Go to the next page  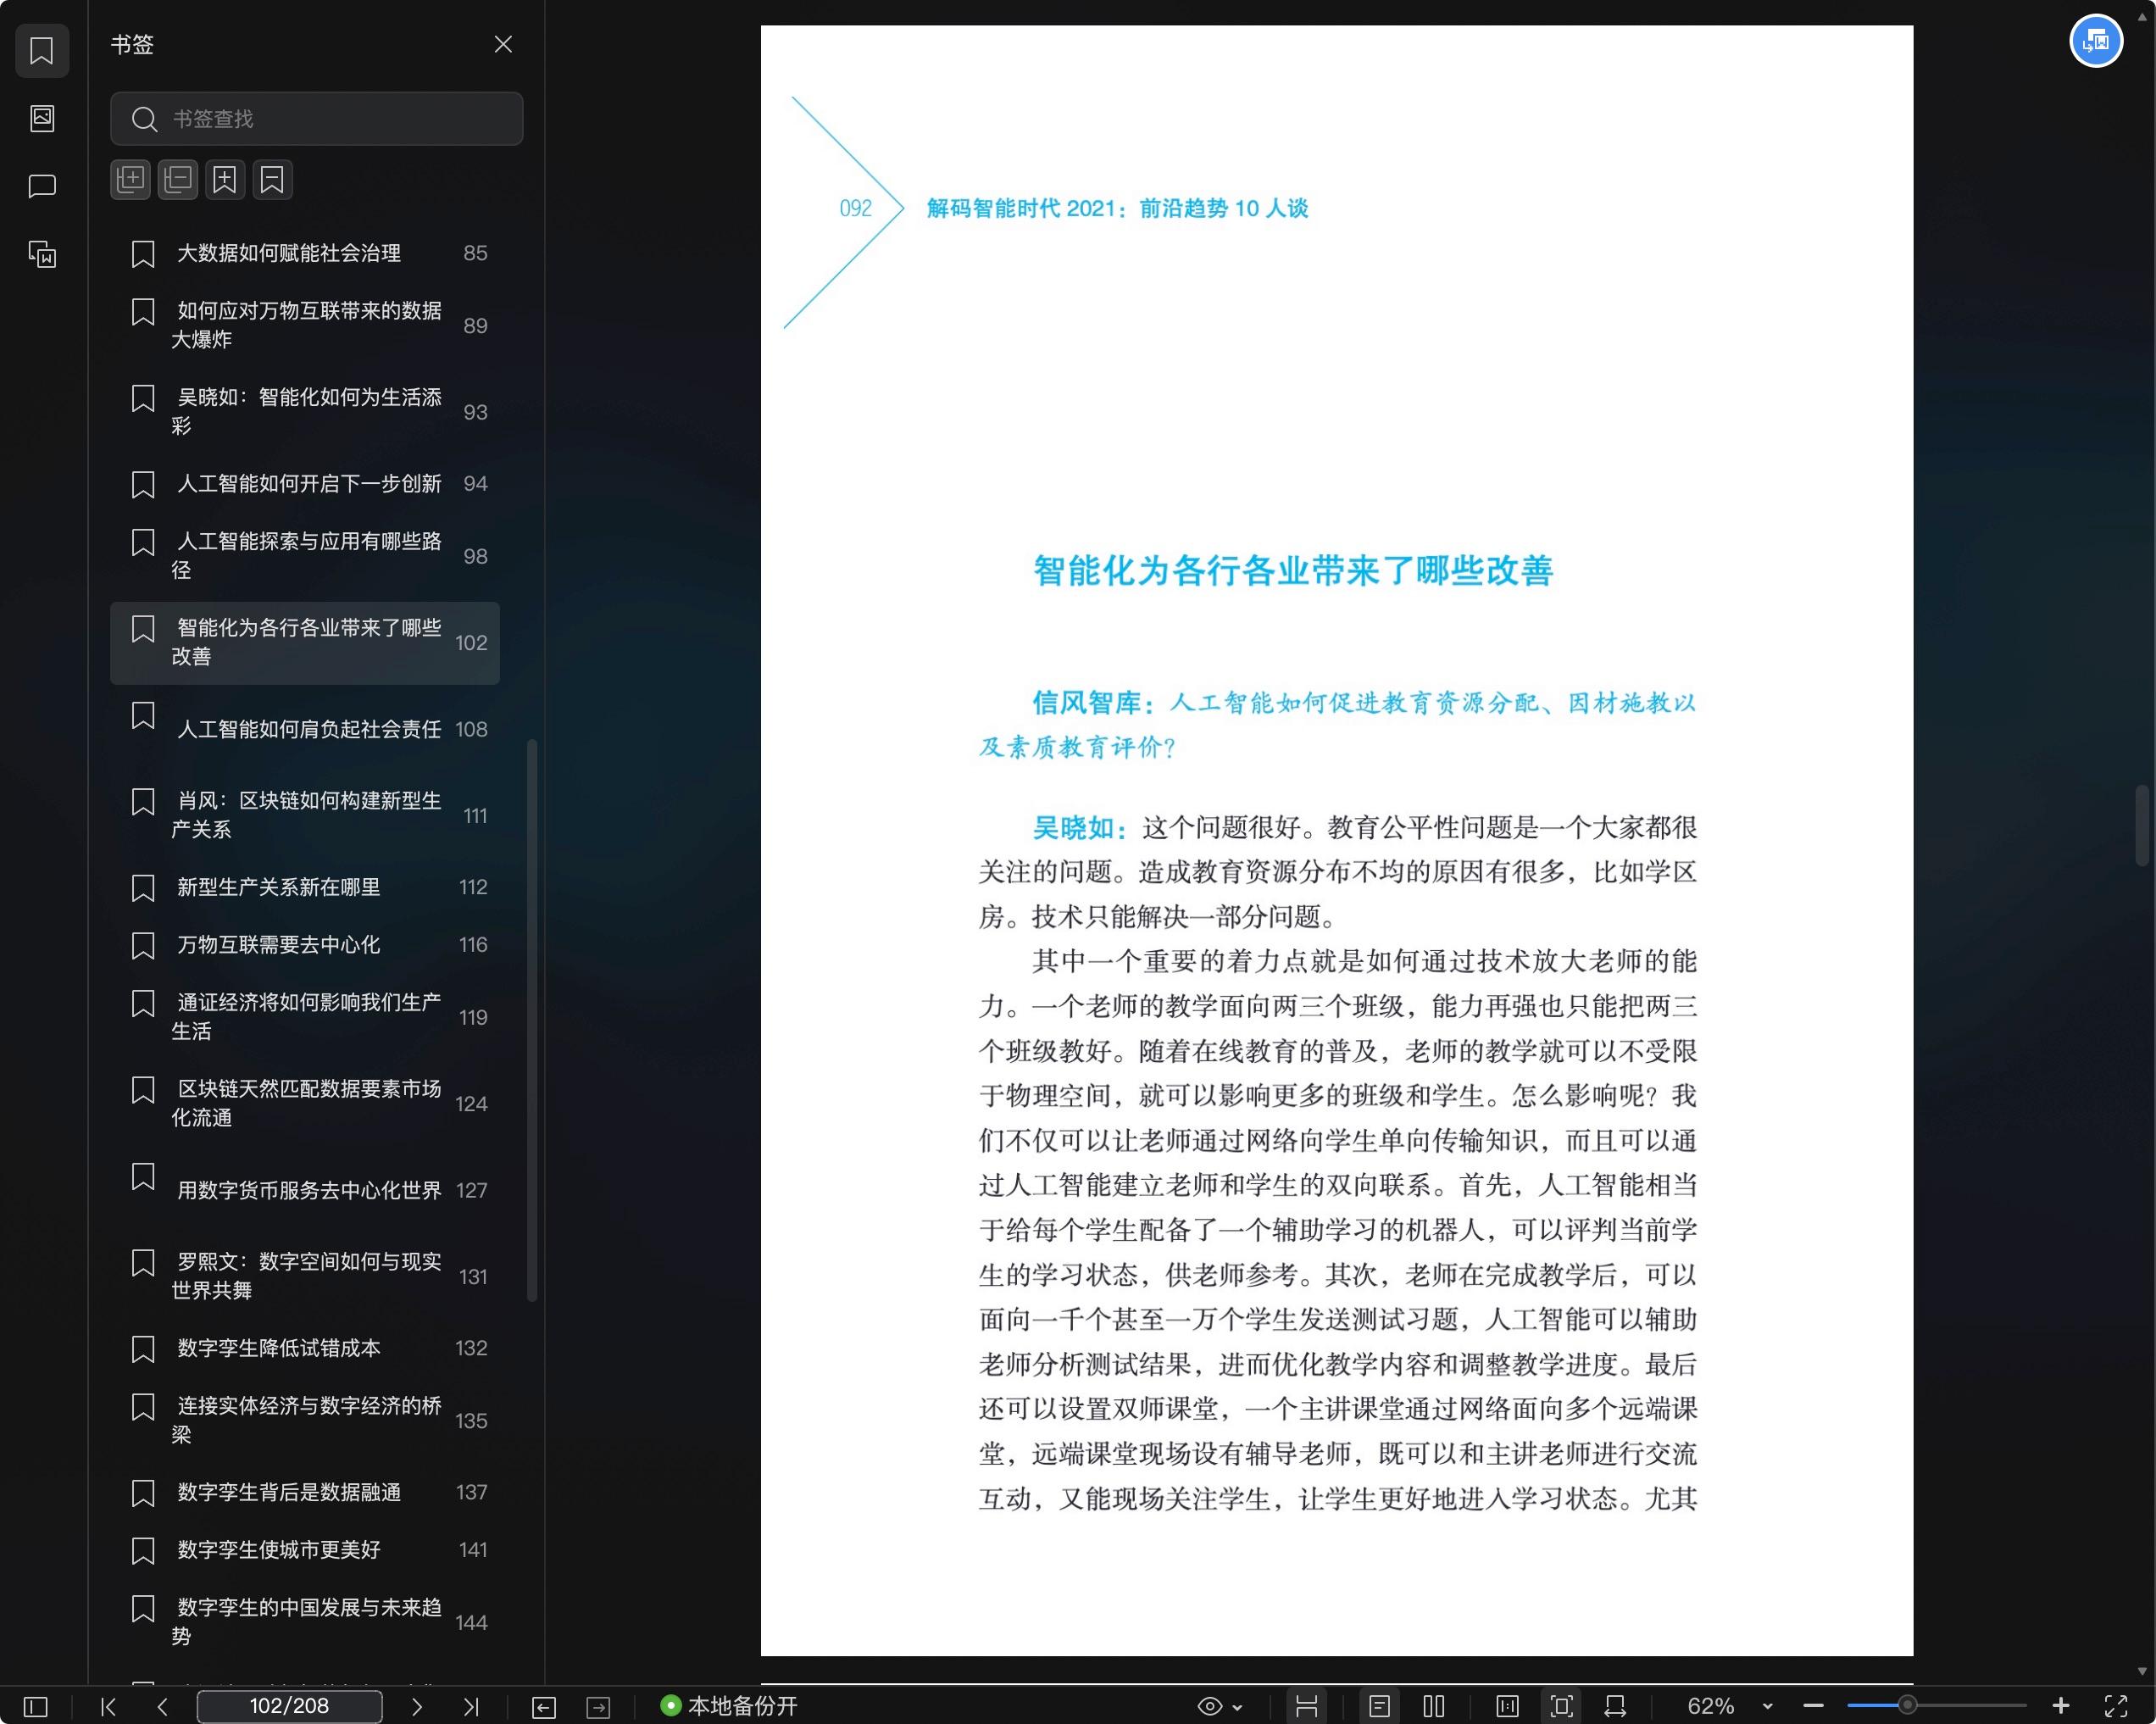417,1706
